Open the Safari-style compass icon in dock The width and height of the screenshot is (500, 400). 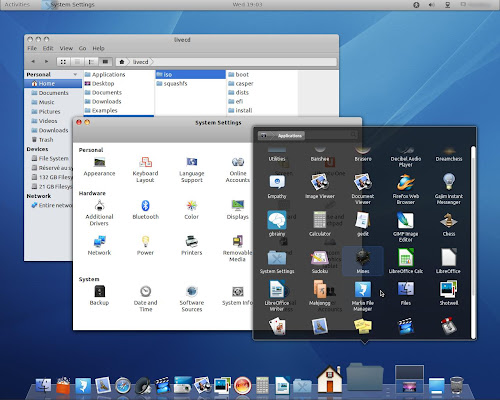point(123,386)
